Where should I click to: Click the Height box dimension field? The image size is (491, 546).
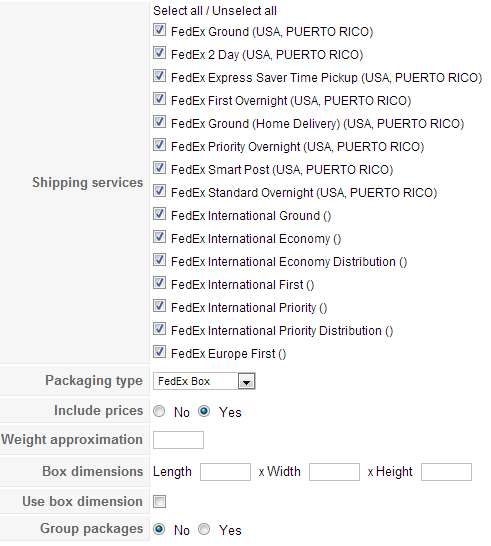point(446,472)
